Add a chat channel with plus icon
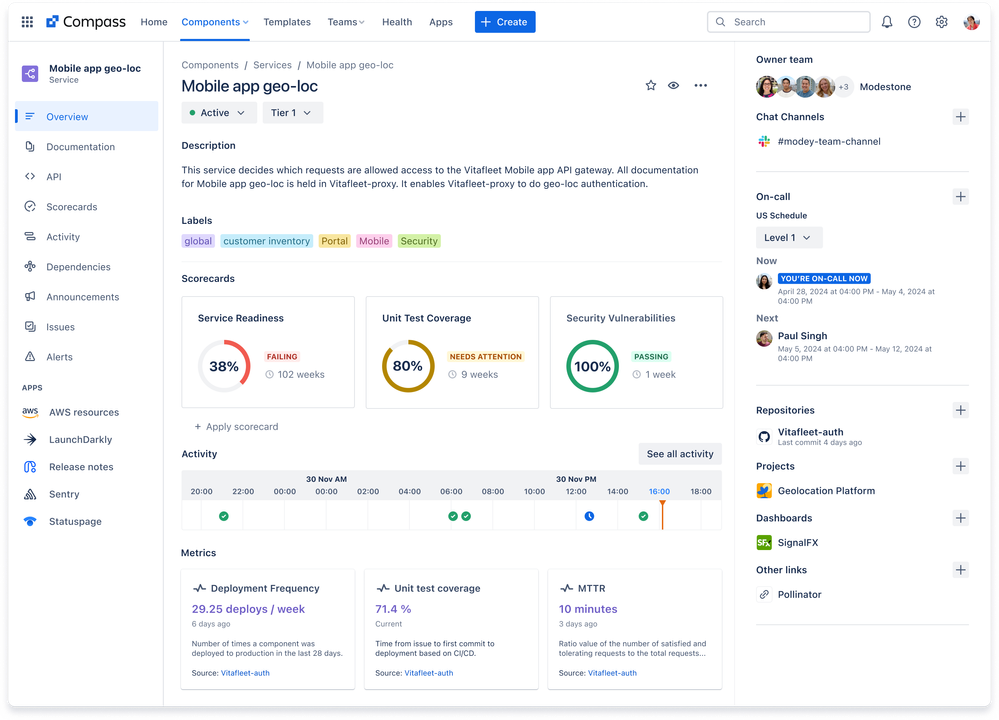The height and width of the screenshot is (720, 999). (961, 117)
